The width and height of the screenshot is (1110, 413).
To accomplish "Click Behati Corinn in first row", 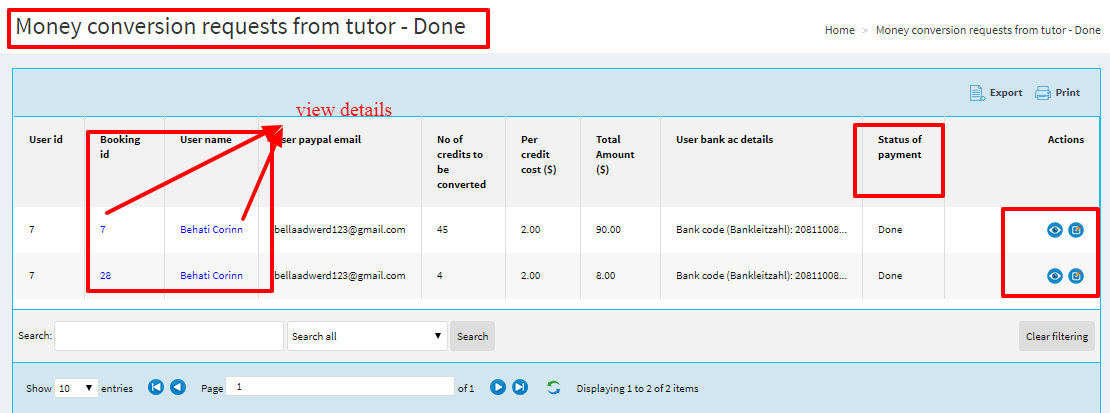I will [211, 230].
